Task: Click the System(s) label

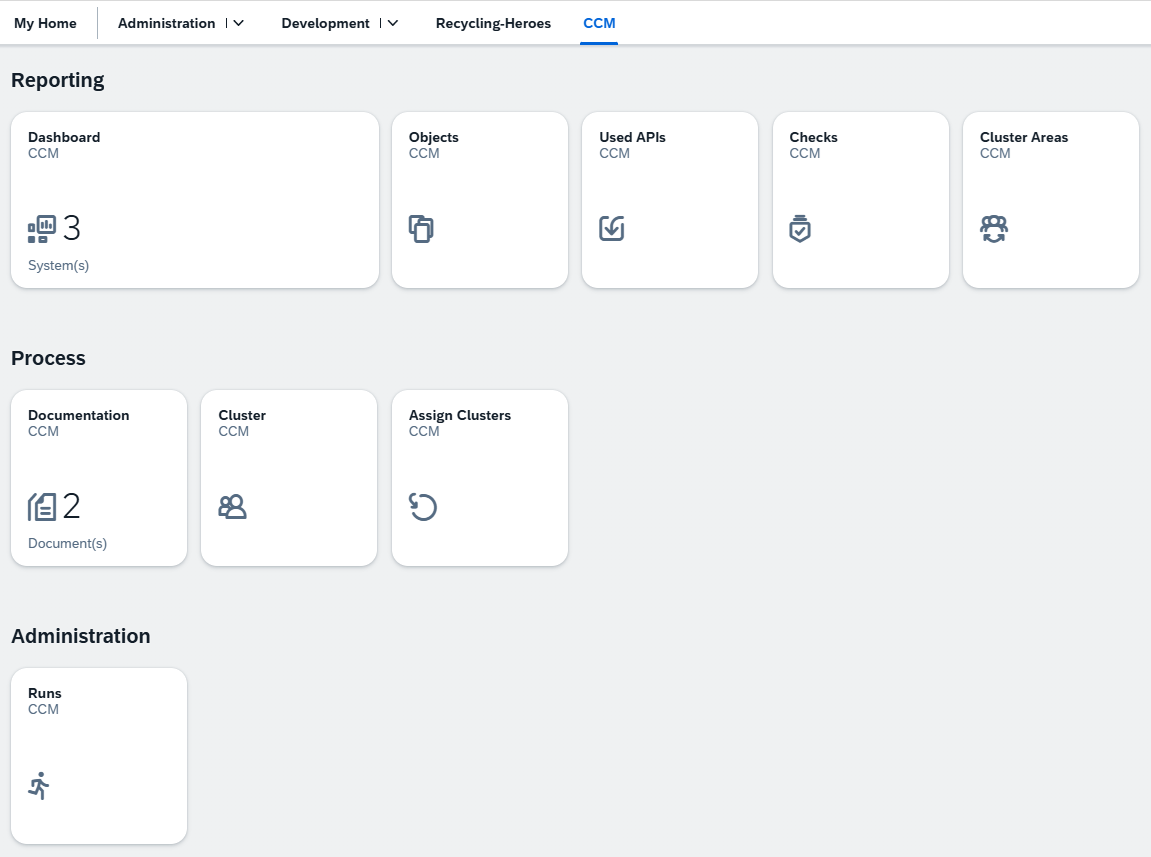Action: pyautogui.click(x=59, y=266)
